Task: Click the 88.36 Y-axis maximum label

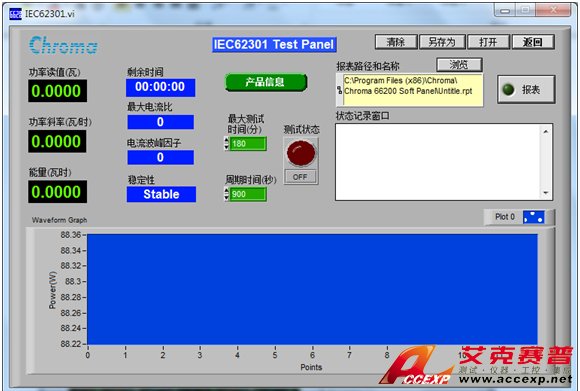Action: (x=70, y=235)
